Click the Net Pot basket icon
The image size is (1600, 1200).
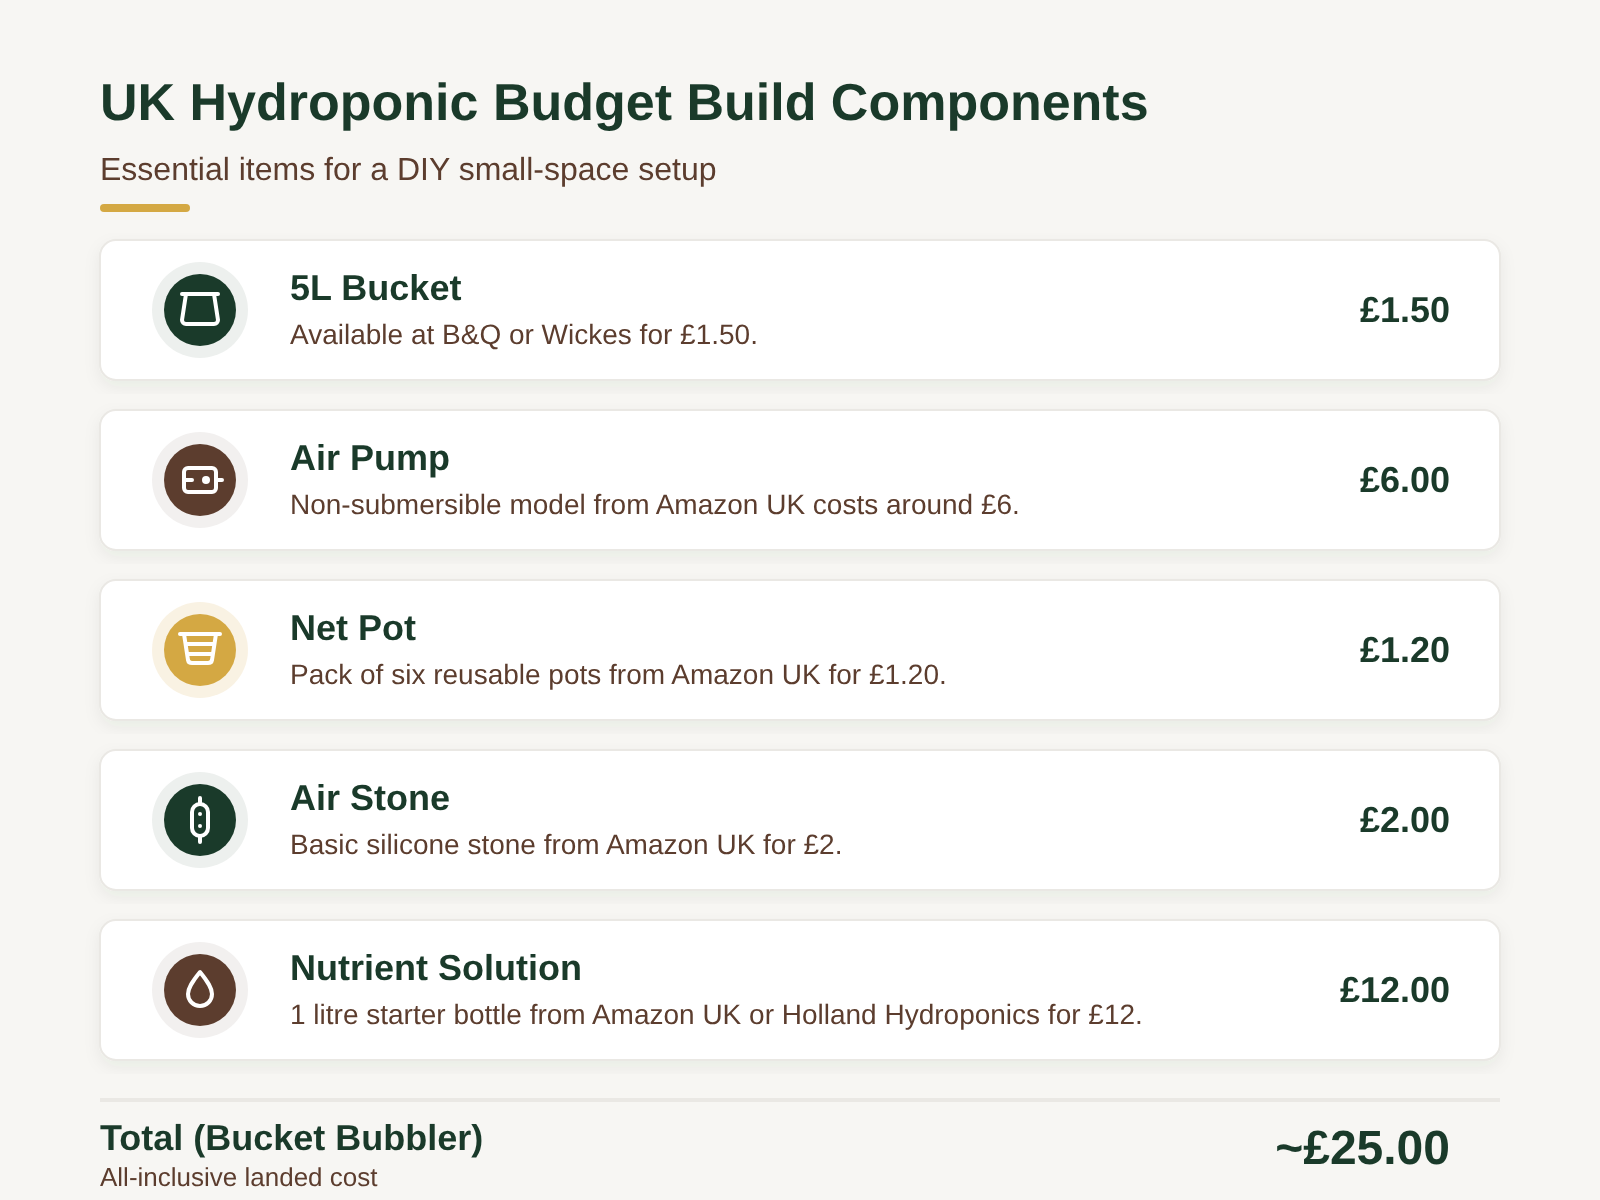coord(200,650)
